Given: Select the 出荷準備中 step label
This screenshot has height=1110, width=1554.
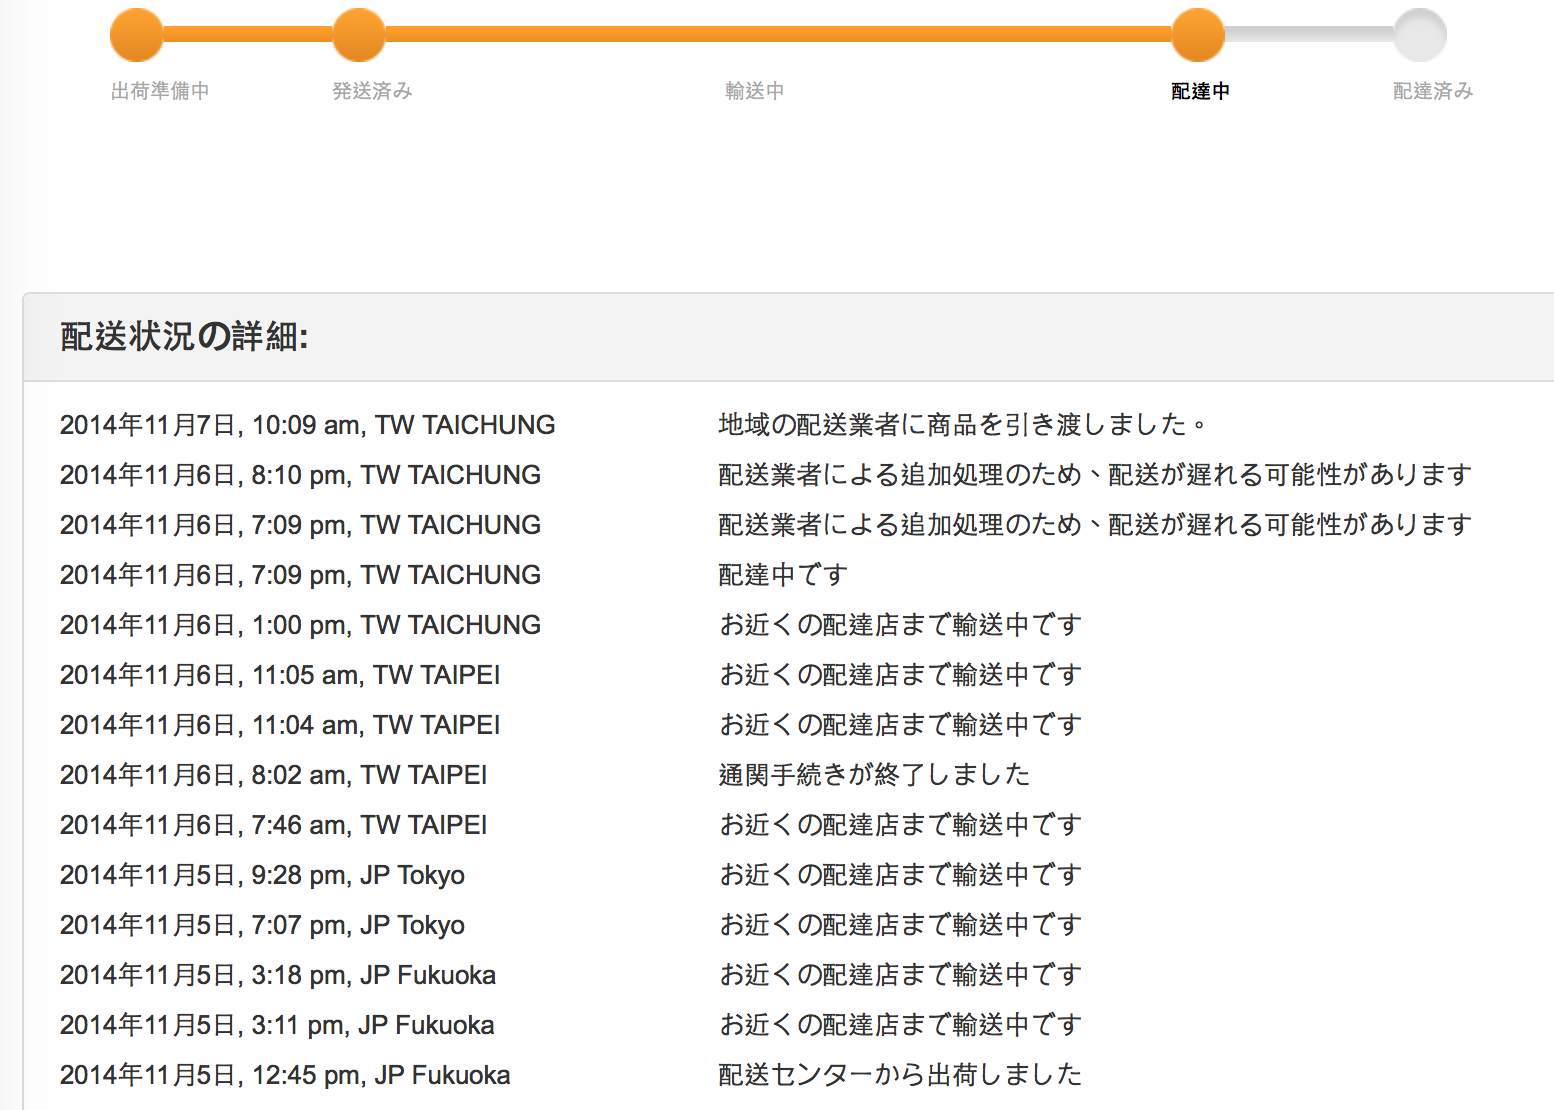Looking at the screenshot, I should pos(160,91).
